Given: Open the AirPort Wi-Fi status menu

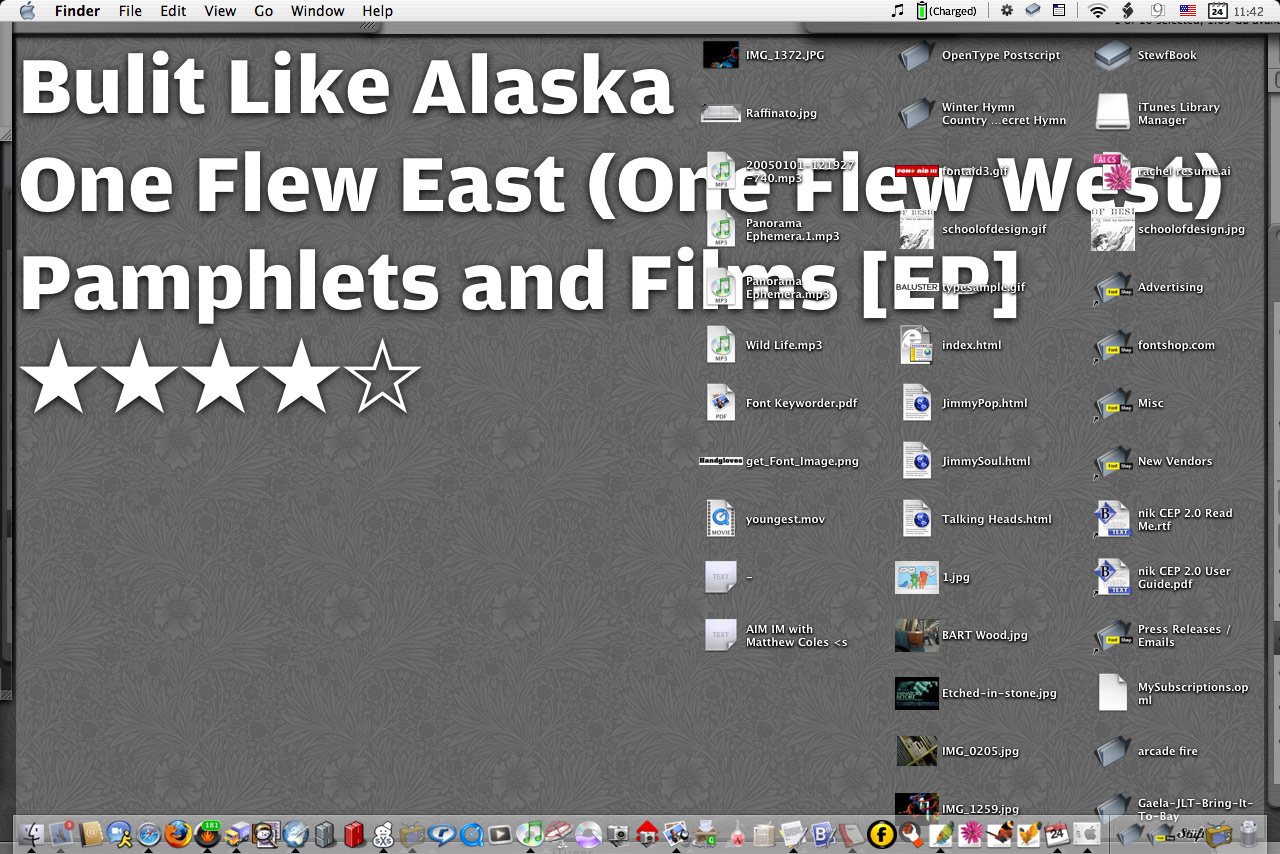Looking at the screenshot, I should [x=1098, y=11].
